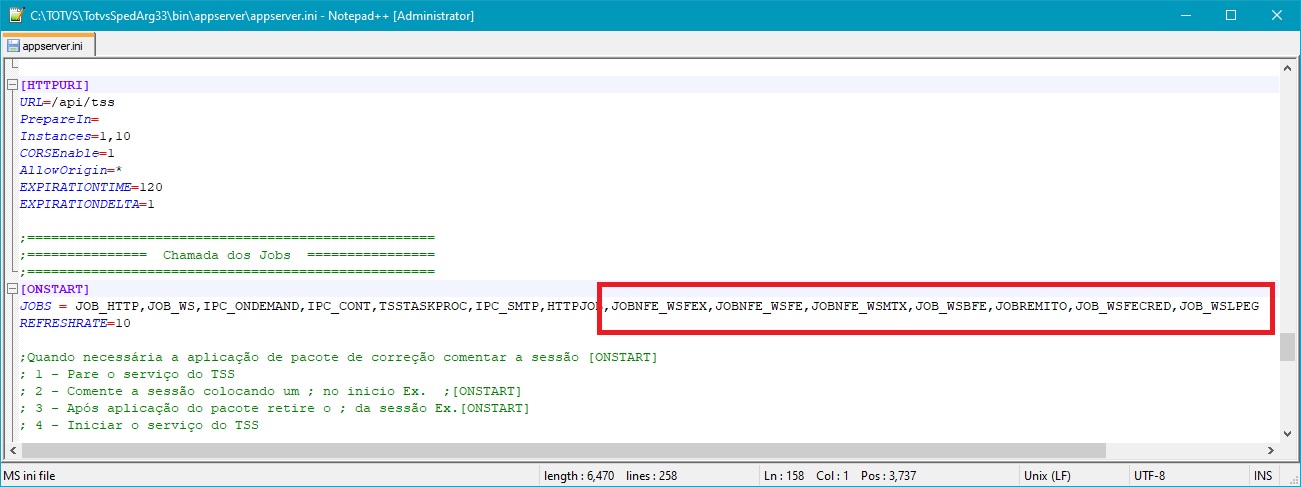The width and height of the screenshot is (1301, 487).
Task: Click the AllowOrigin=* line
Action: point(72,170)
